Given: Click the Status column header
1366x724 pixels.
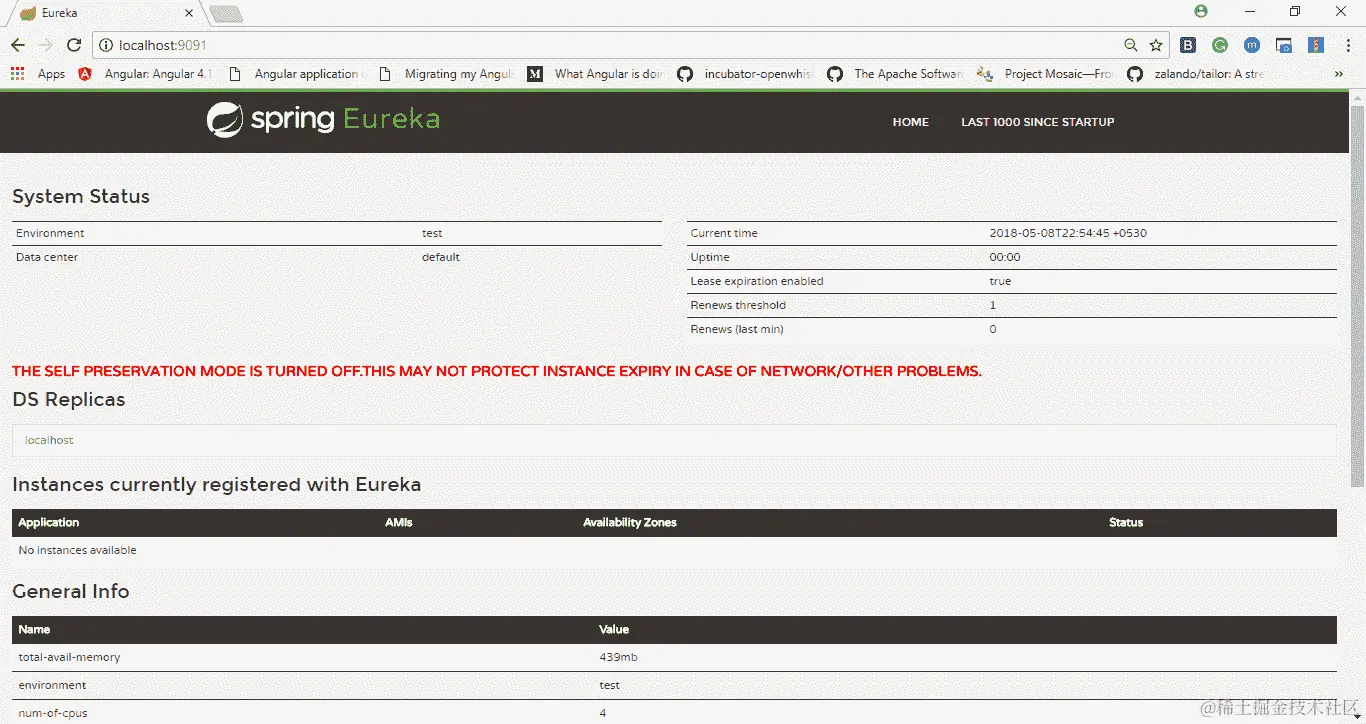Looking at the screenshot, I should (1126, 522).
